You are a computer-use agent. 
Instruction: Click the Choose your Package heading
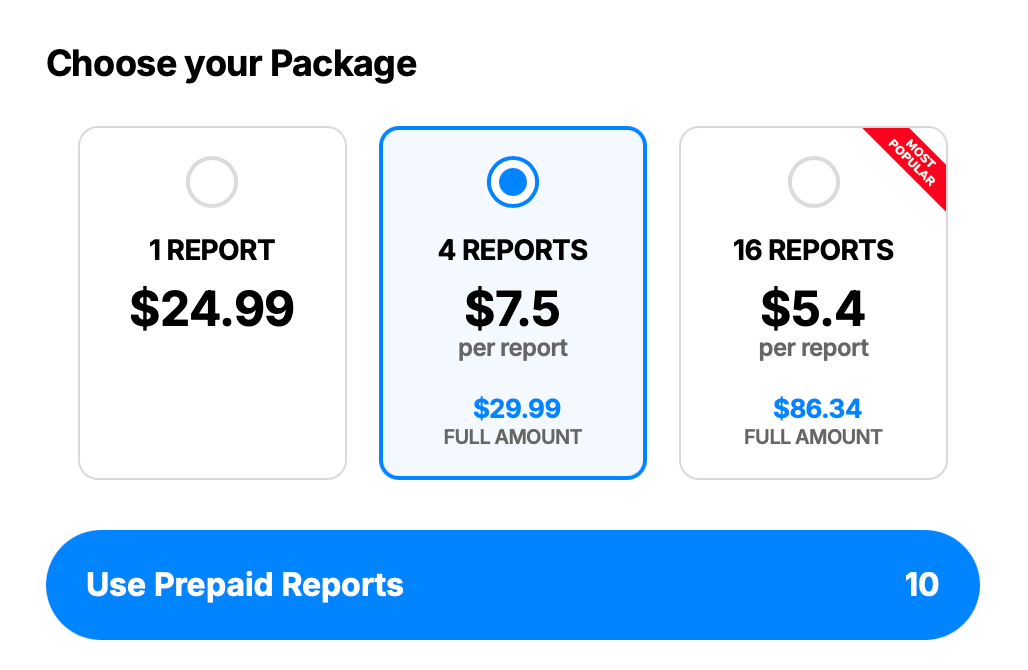tap(232, 64)
